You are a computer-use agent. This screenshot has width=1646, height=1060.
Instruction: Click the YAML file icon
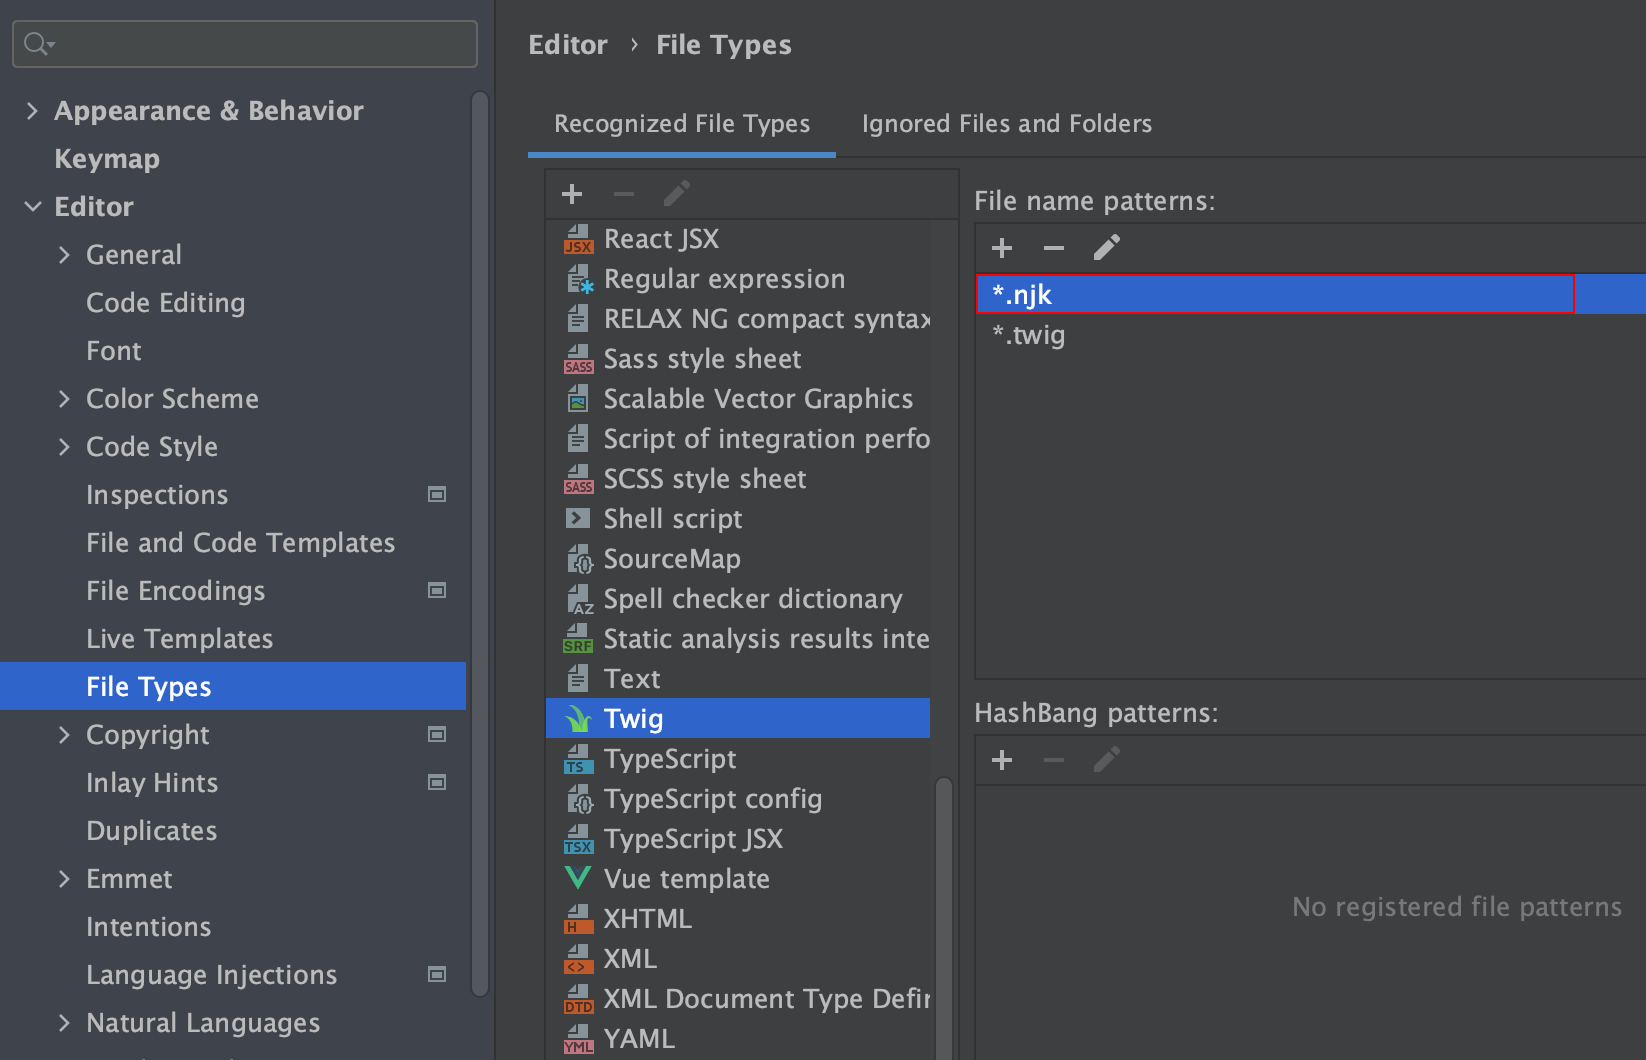coord(578,1039)
